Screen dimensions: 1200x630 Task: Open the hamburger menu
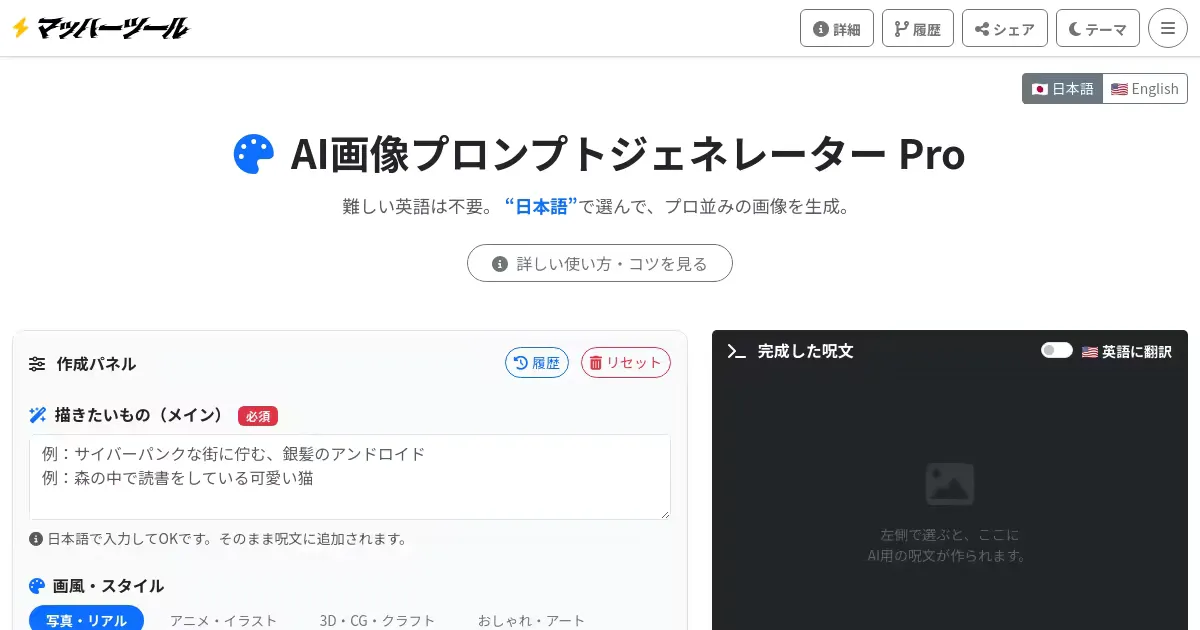(x=1168, y=28)
